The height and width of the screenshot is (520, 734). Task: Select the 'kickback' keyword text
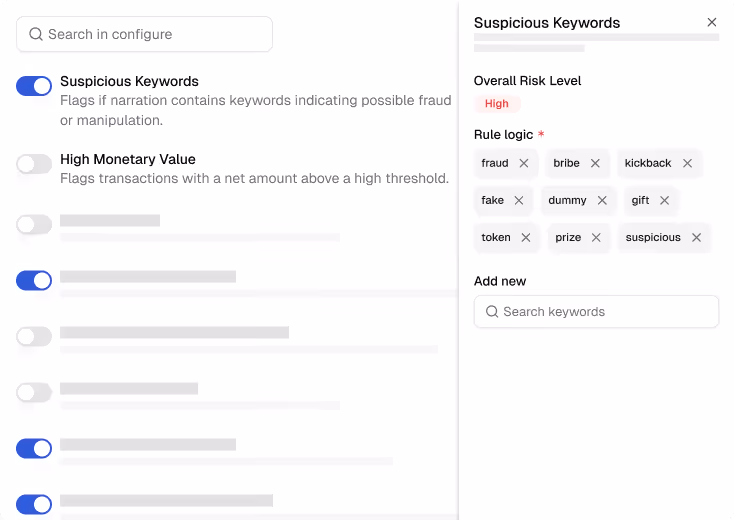[x=648, y=163]
